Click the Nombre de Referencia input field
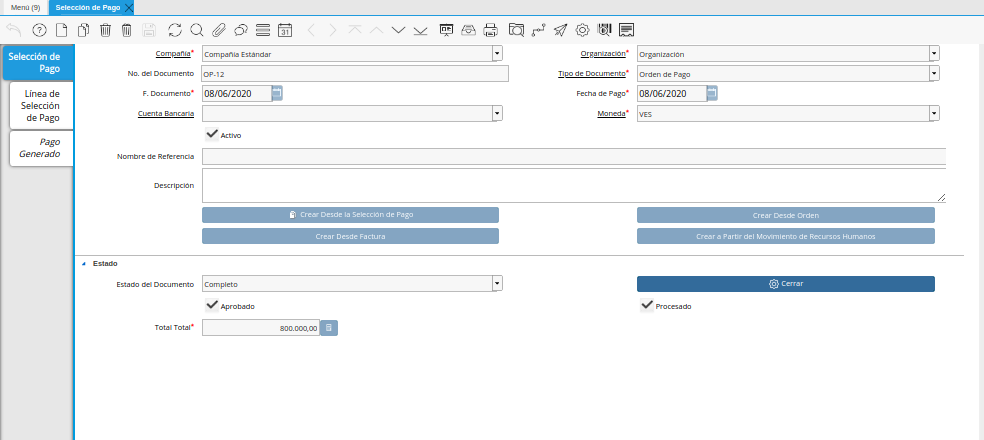984x440 pixels. click(574, 156)
